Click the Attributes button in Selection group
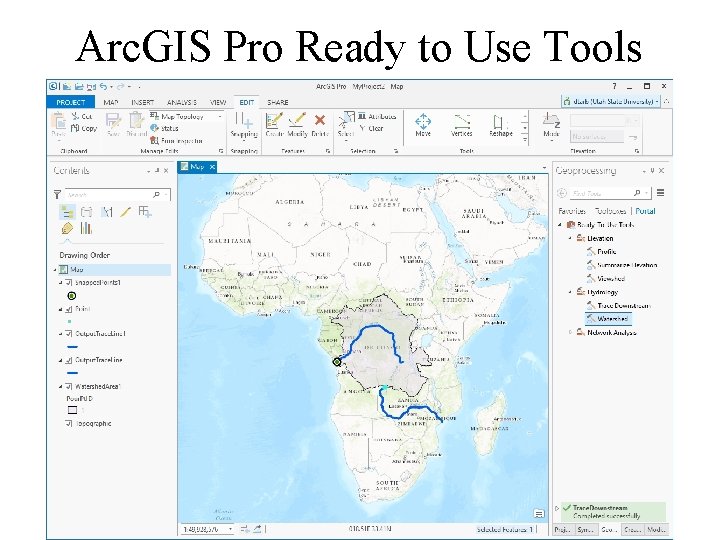 pyautogui.click(x=376, y=117)
